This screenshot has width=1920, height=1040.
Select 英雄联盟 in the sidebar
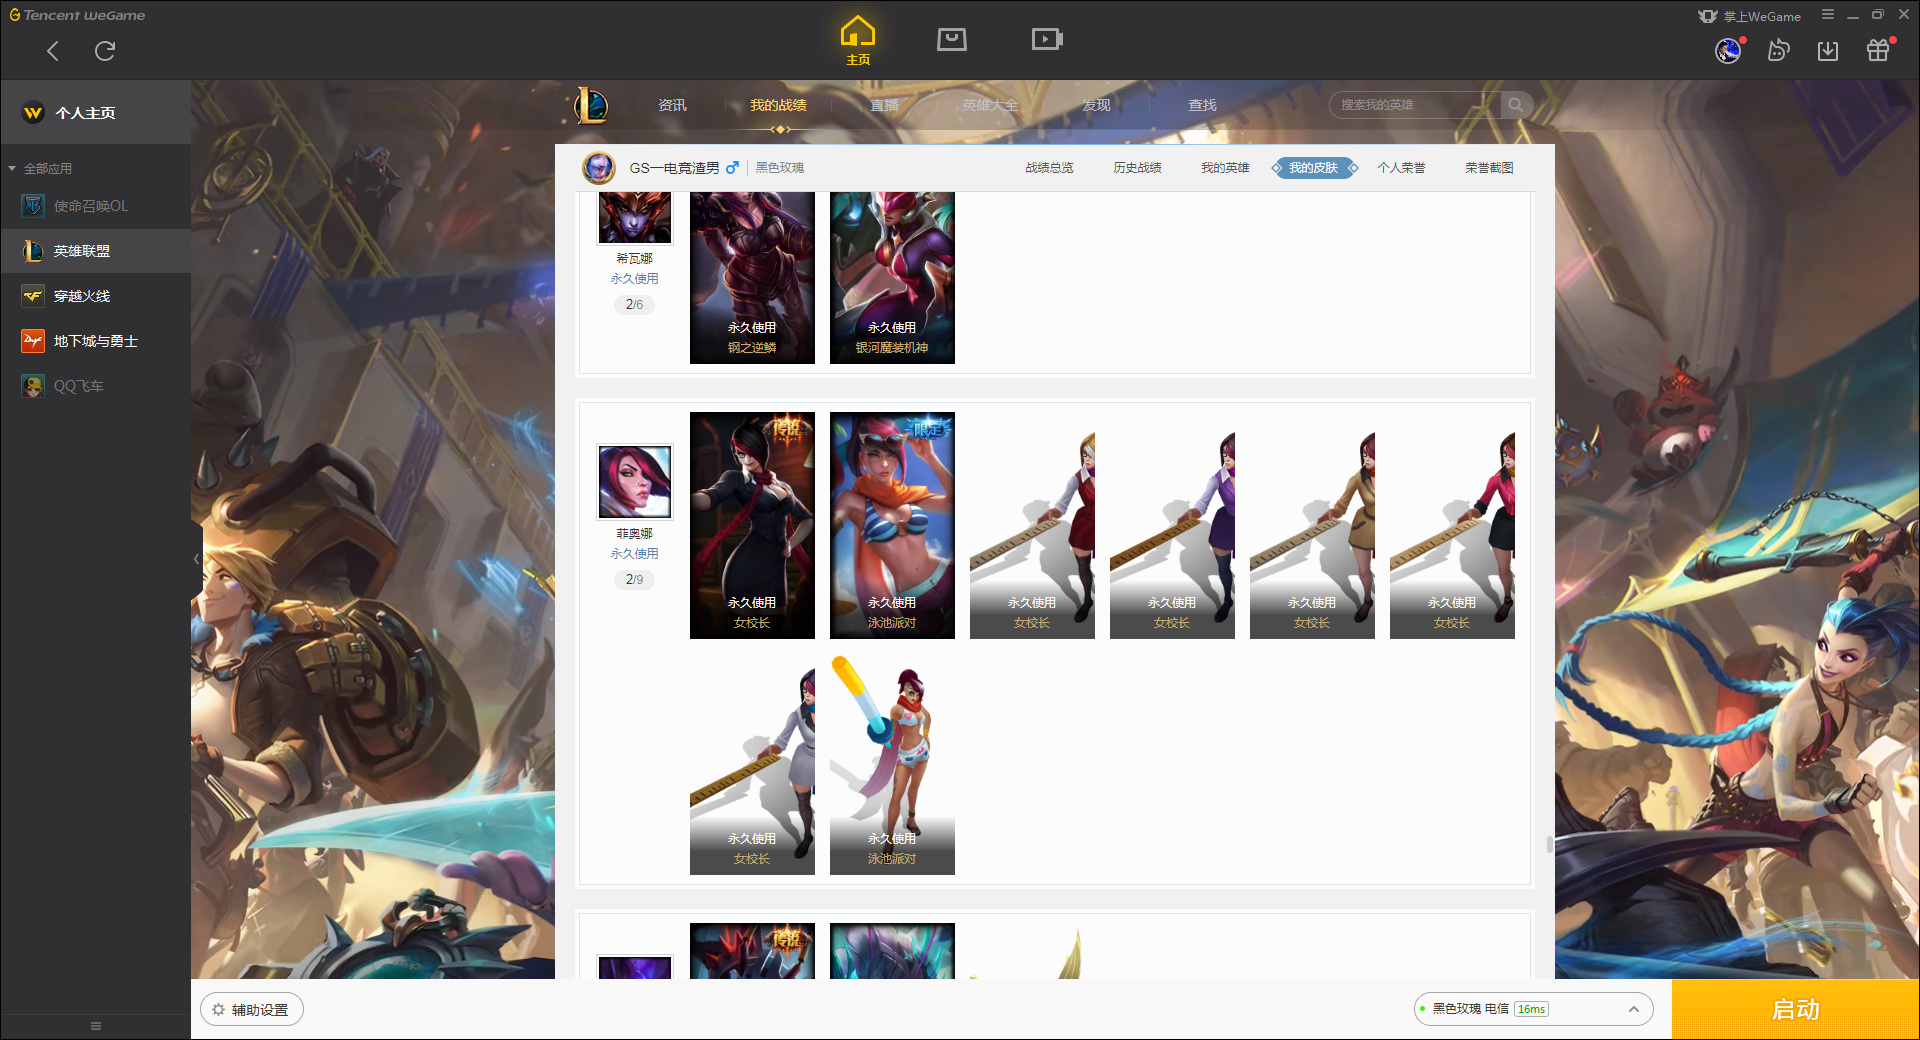[96, 251]
